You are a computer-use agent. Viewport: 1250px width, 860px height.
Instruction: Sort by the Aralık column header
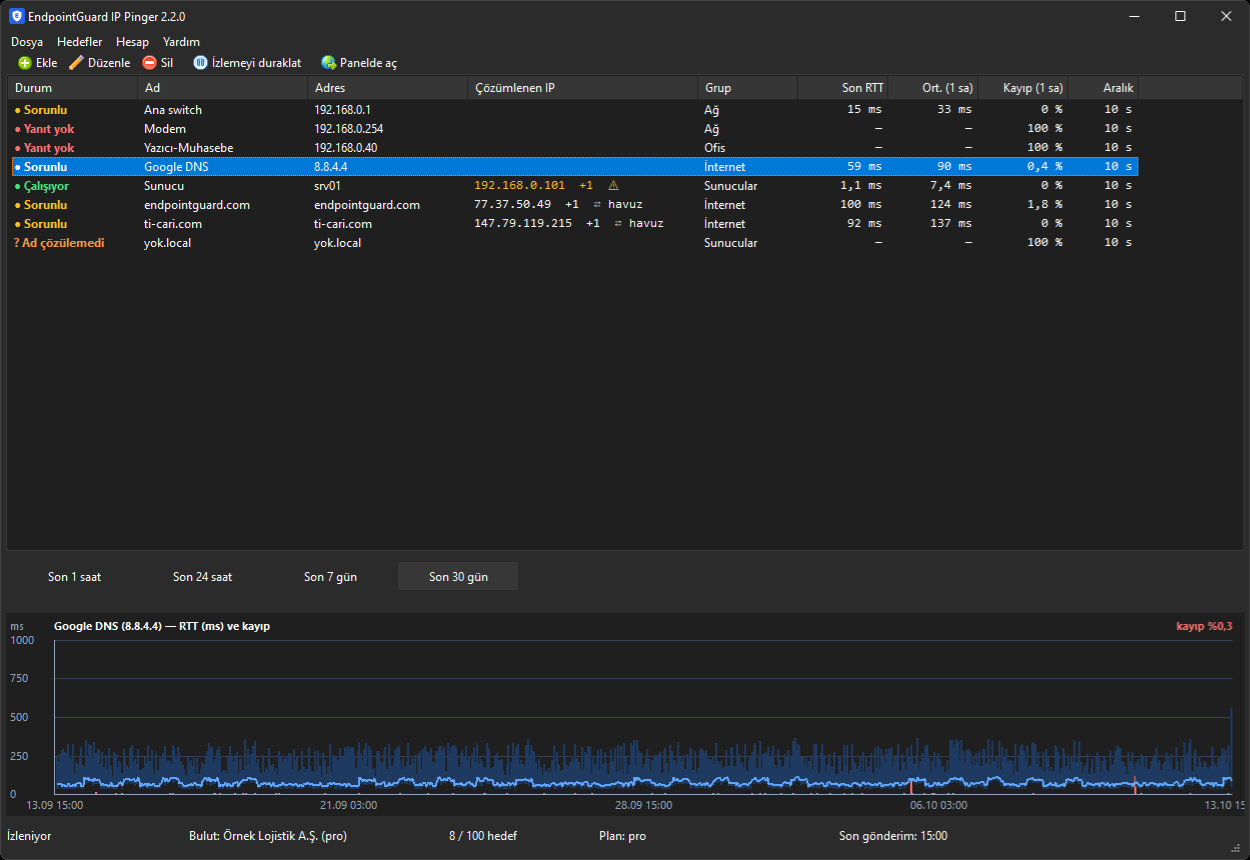point(1103,88)
